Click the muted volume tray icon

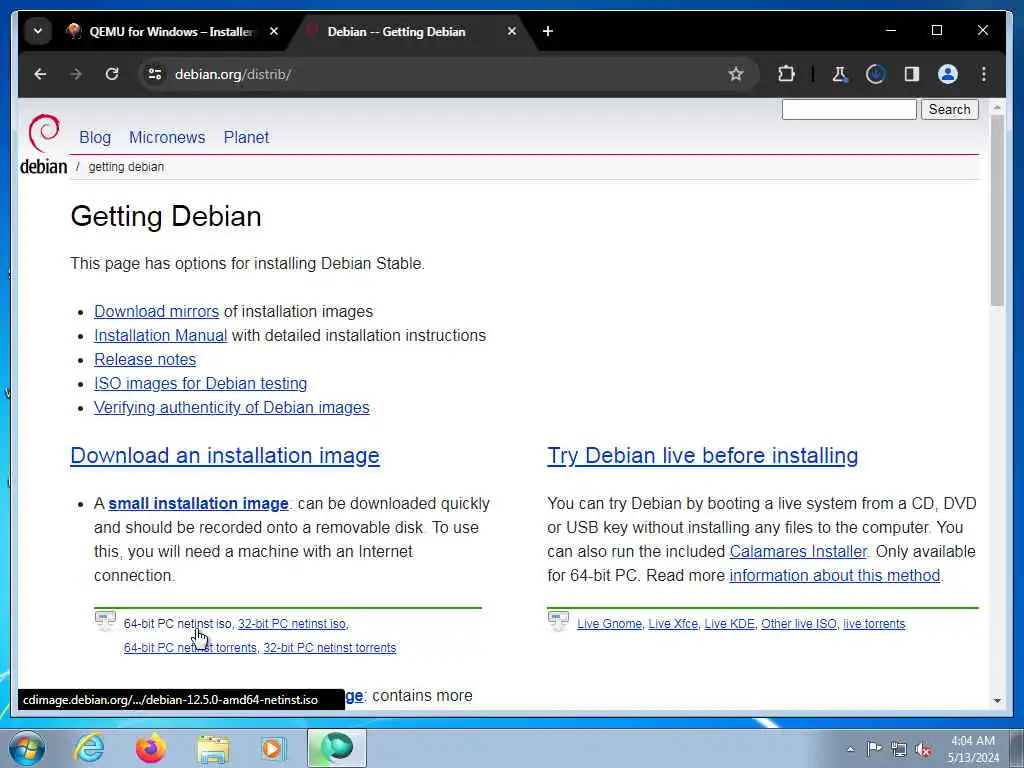pyautogui.click(x=923, y=749)
